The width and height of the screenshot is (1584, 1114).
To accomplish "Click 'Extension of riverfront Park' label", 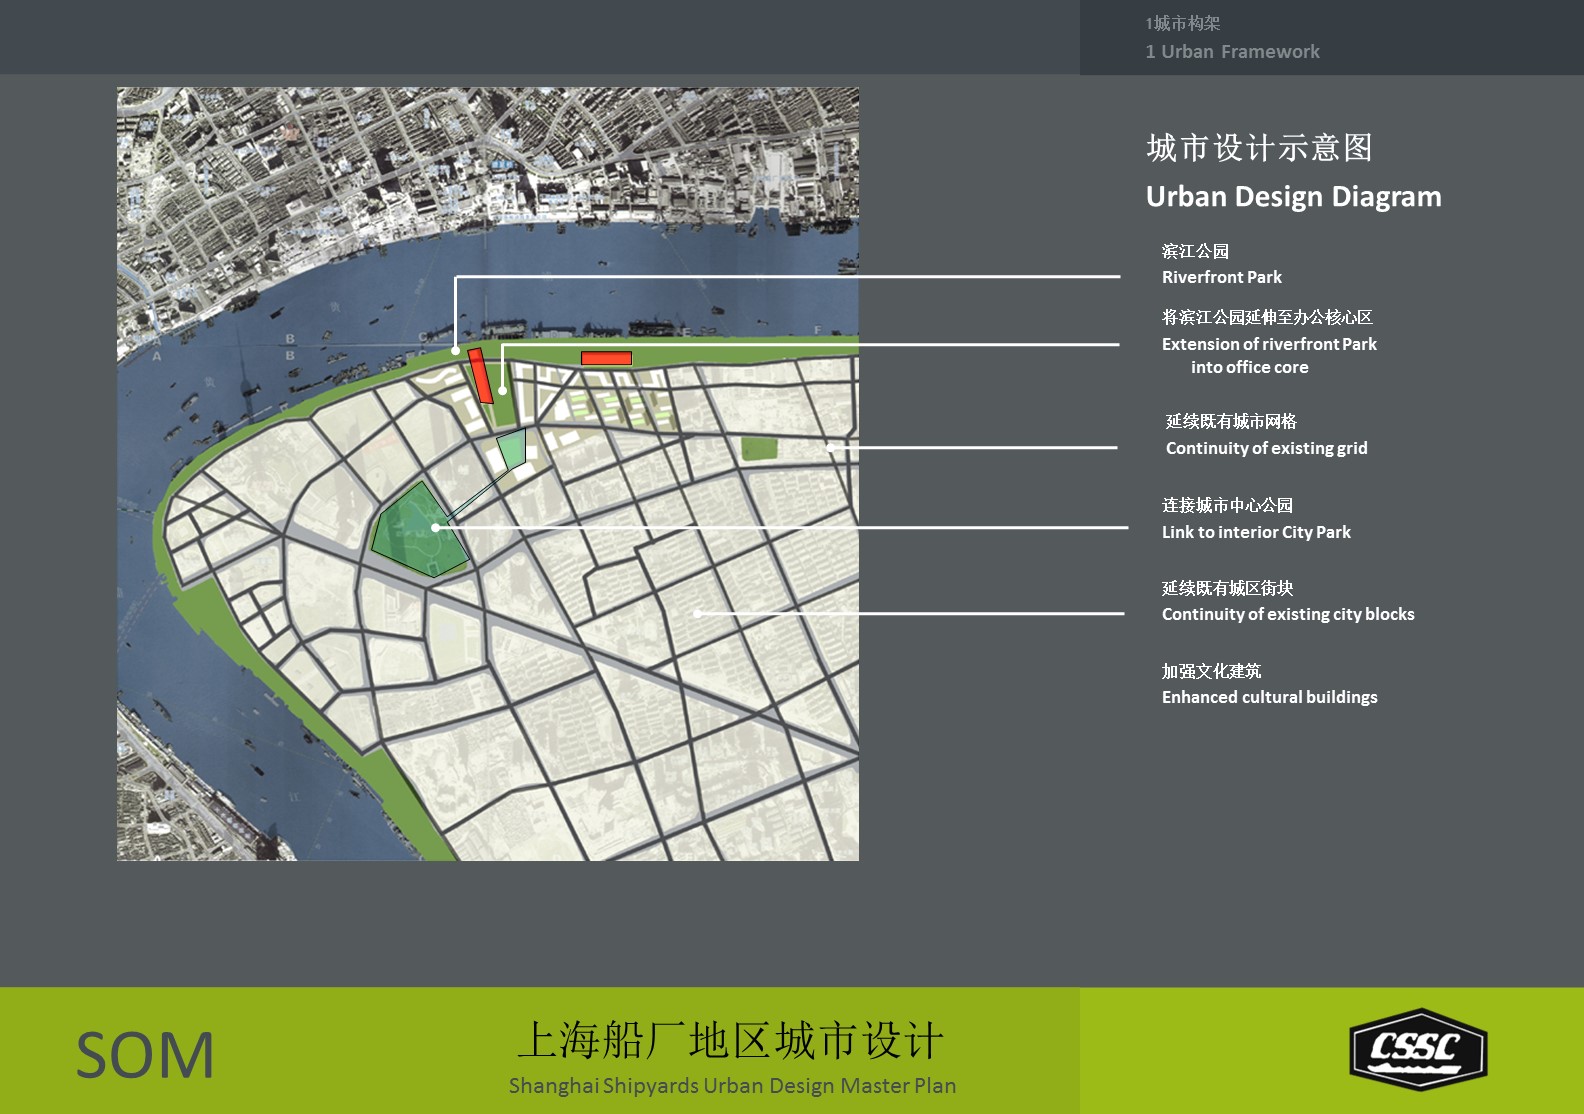I will pyautogui.click(x=1269, y=344).
